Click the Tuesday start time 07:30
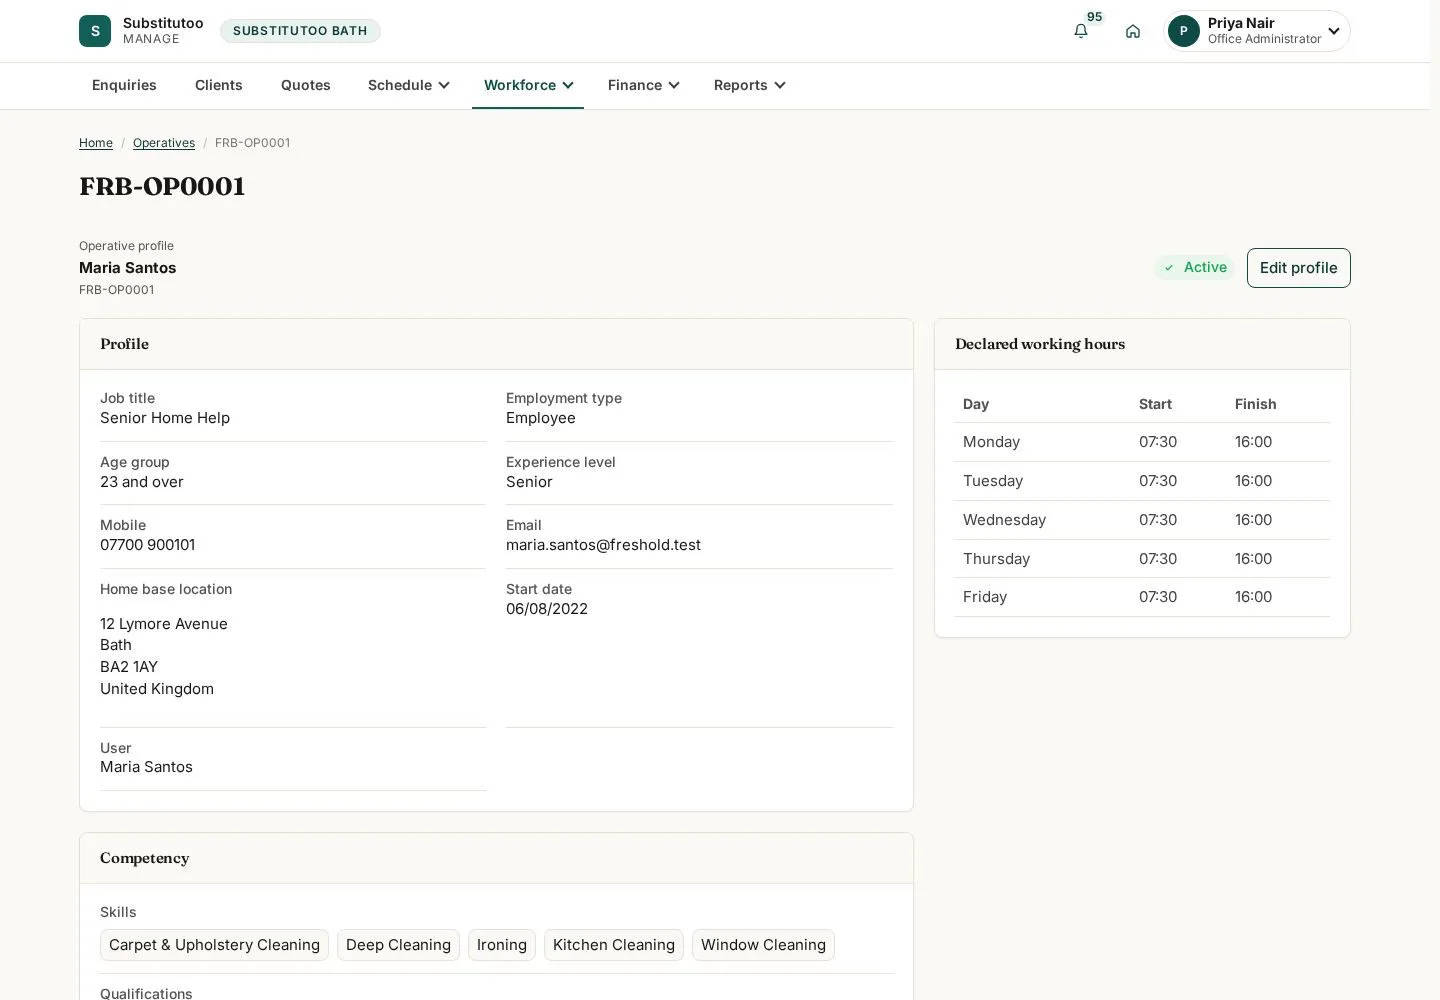This screenshot has width=1440, height=1000. 1158,481
